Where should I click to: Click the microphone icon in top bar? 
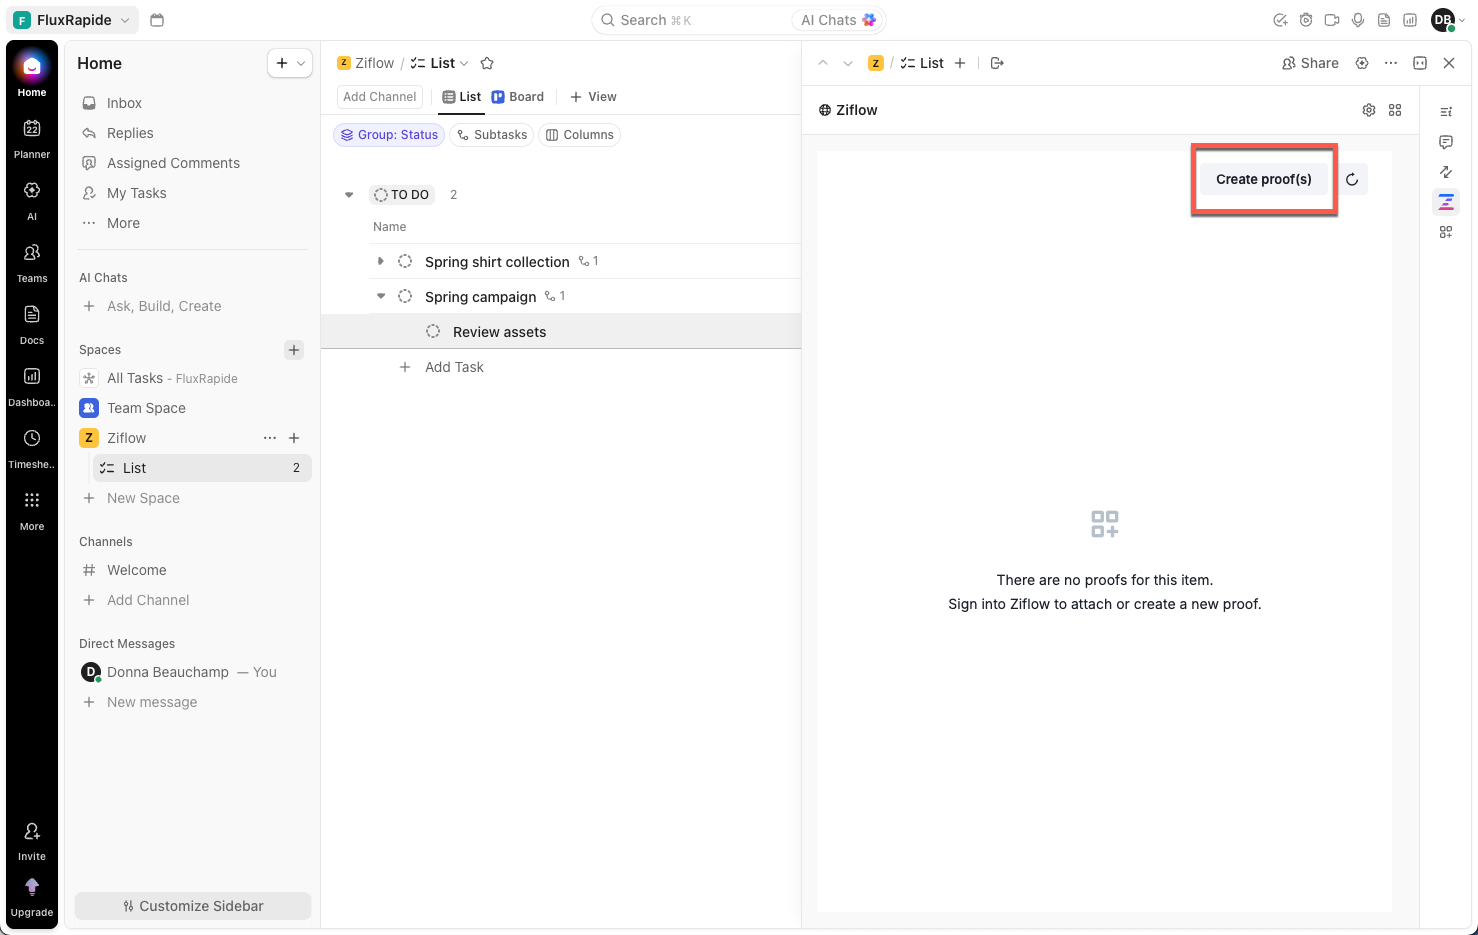point(1358,20)
